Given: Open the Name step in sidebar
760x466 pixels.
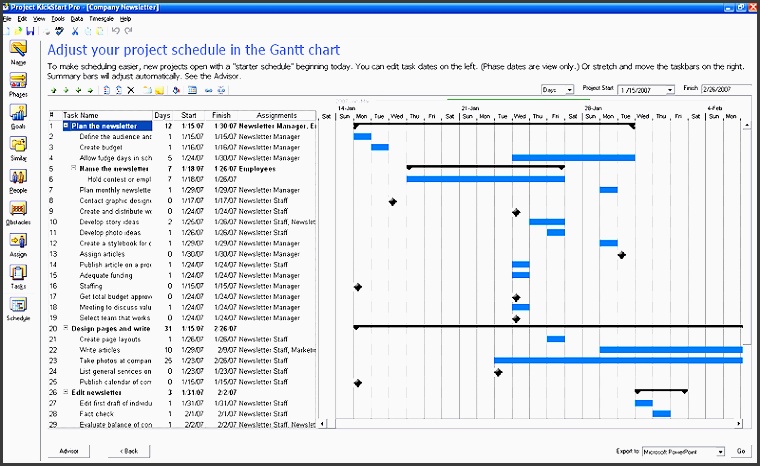Looking at the screenshot, I should [x=18, y=52].
